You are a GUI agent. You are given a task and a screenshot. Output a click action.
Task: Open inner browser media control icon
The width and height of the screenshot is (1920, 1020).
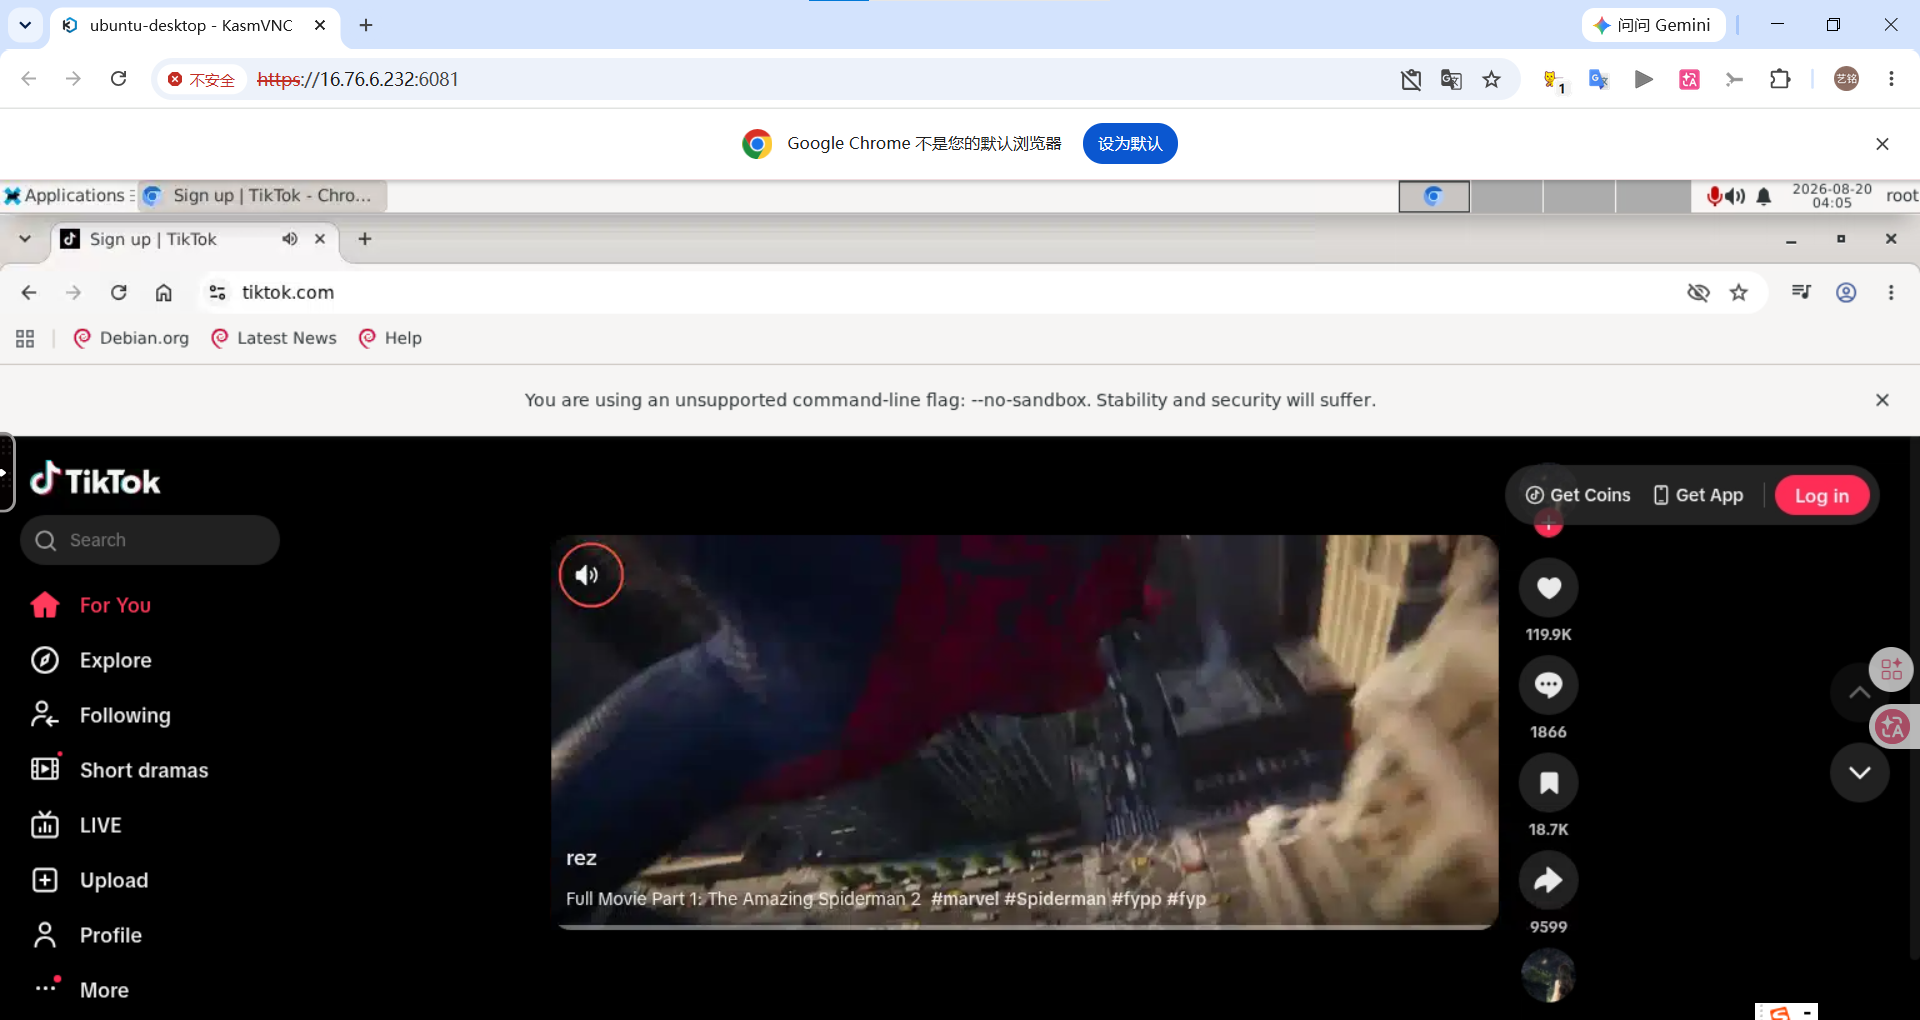point(1801,292)
